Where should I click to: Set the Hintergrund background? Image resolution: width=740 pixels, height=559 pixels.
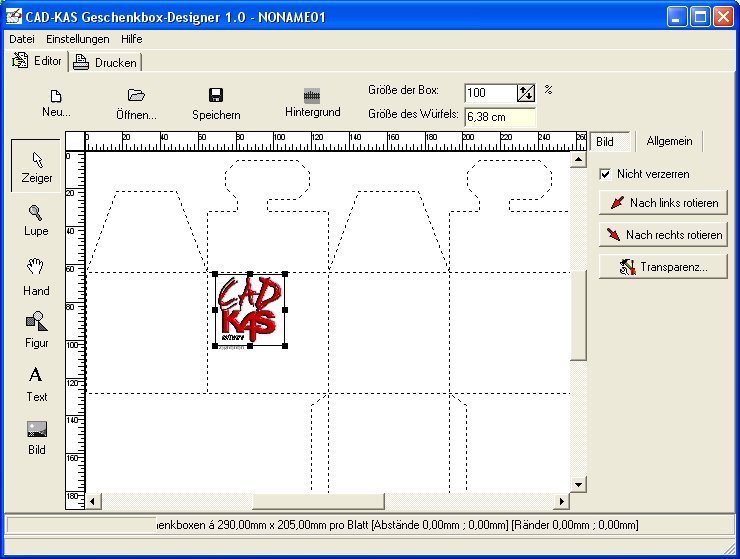click(312, 102)
